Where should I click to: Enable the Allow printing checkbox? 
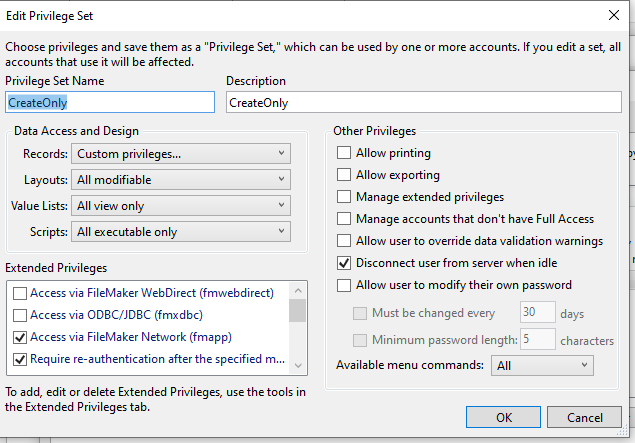click(x=345, y=153)
